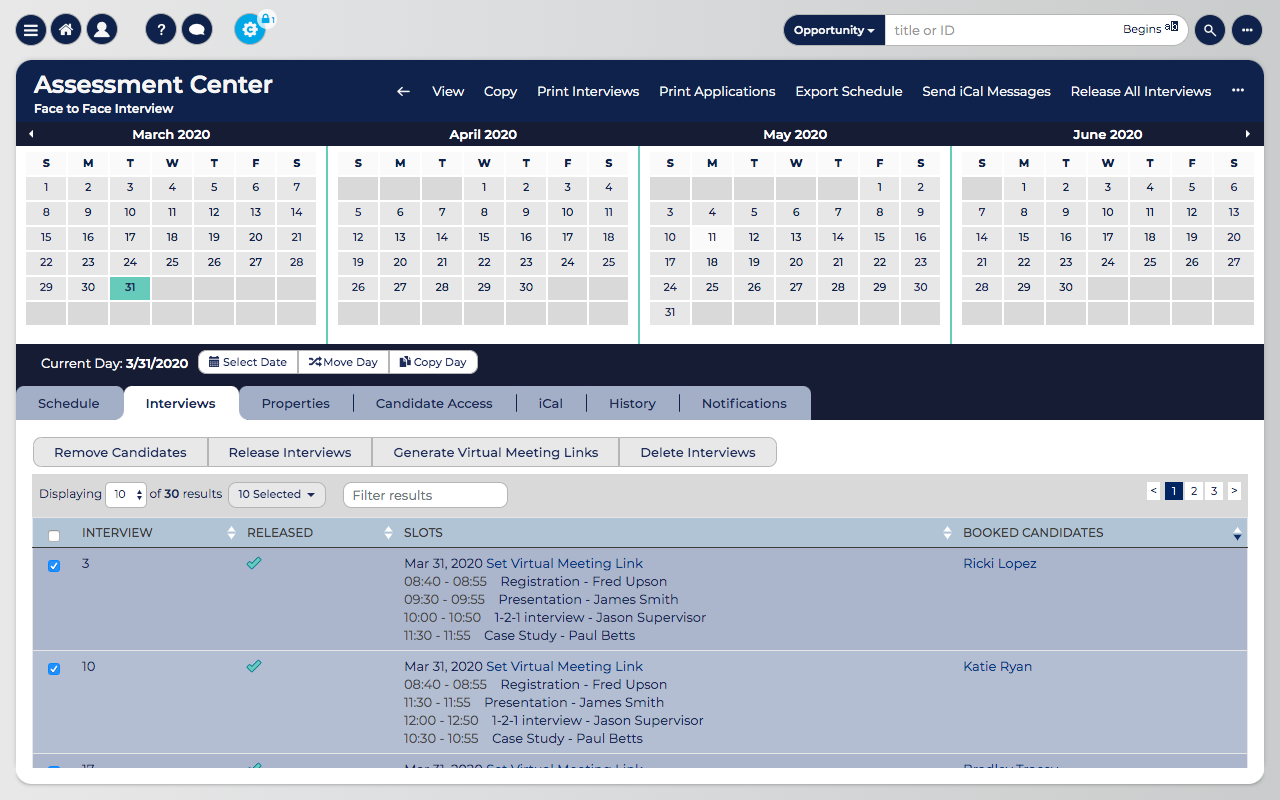Open the blue settings gear icon

coord(250,30)
